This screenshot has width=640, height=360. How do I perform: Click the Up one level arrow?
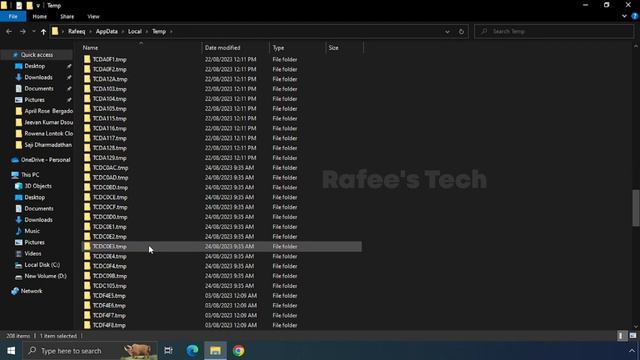tap(43, 31)
